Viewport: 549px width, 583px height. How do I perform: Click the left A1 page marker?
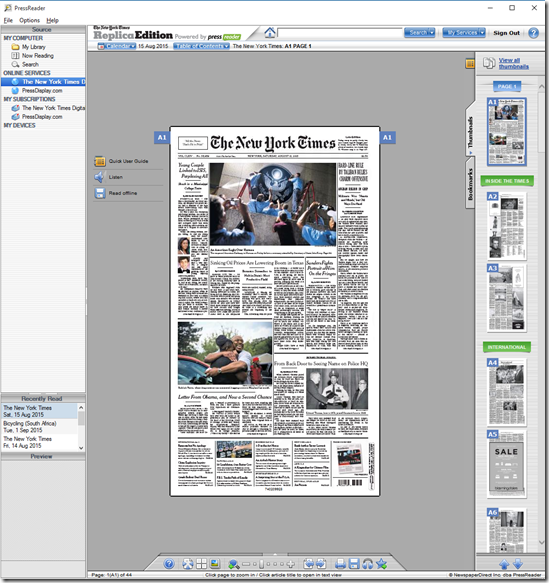162,138
